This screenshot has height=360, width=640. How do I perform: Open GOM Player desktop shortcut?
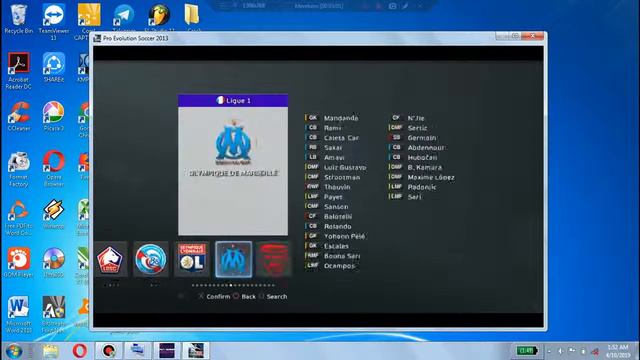point(18,262)
